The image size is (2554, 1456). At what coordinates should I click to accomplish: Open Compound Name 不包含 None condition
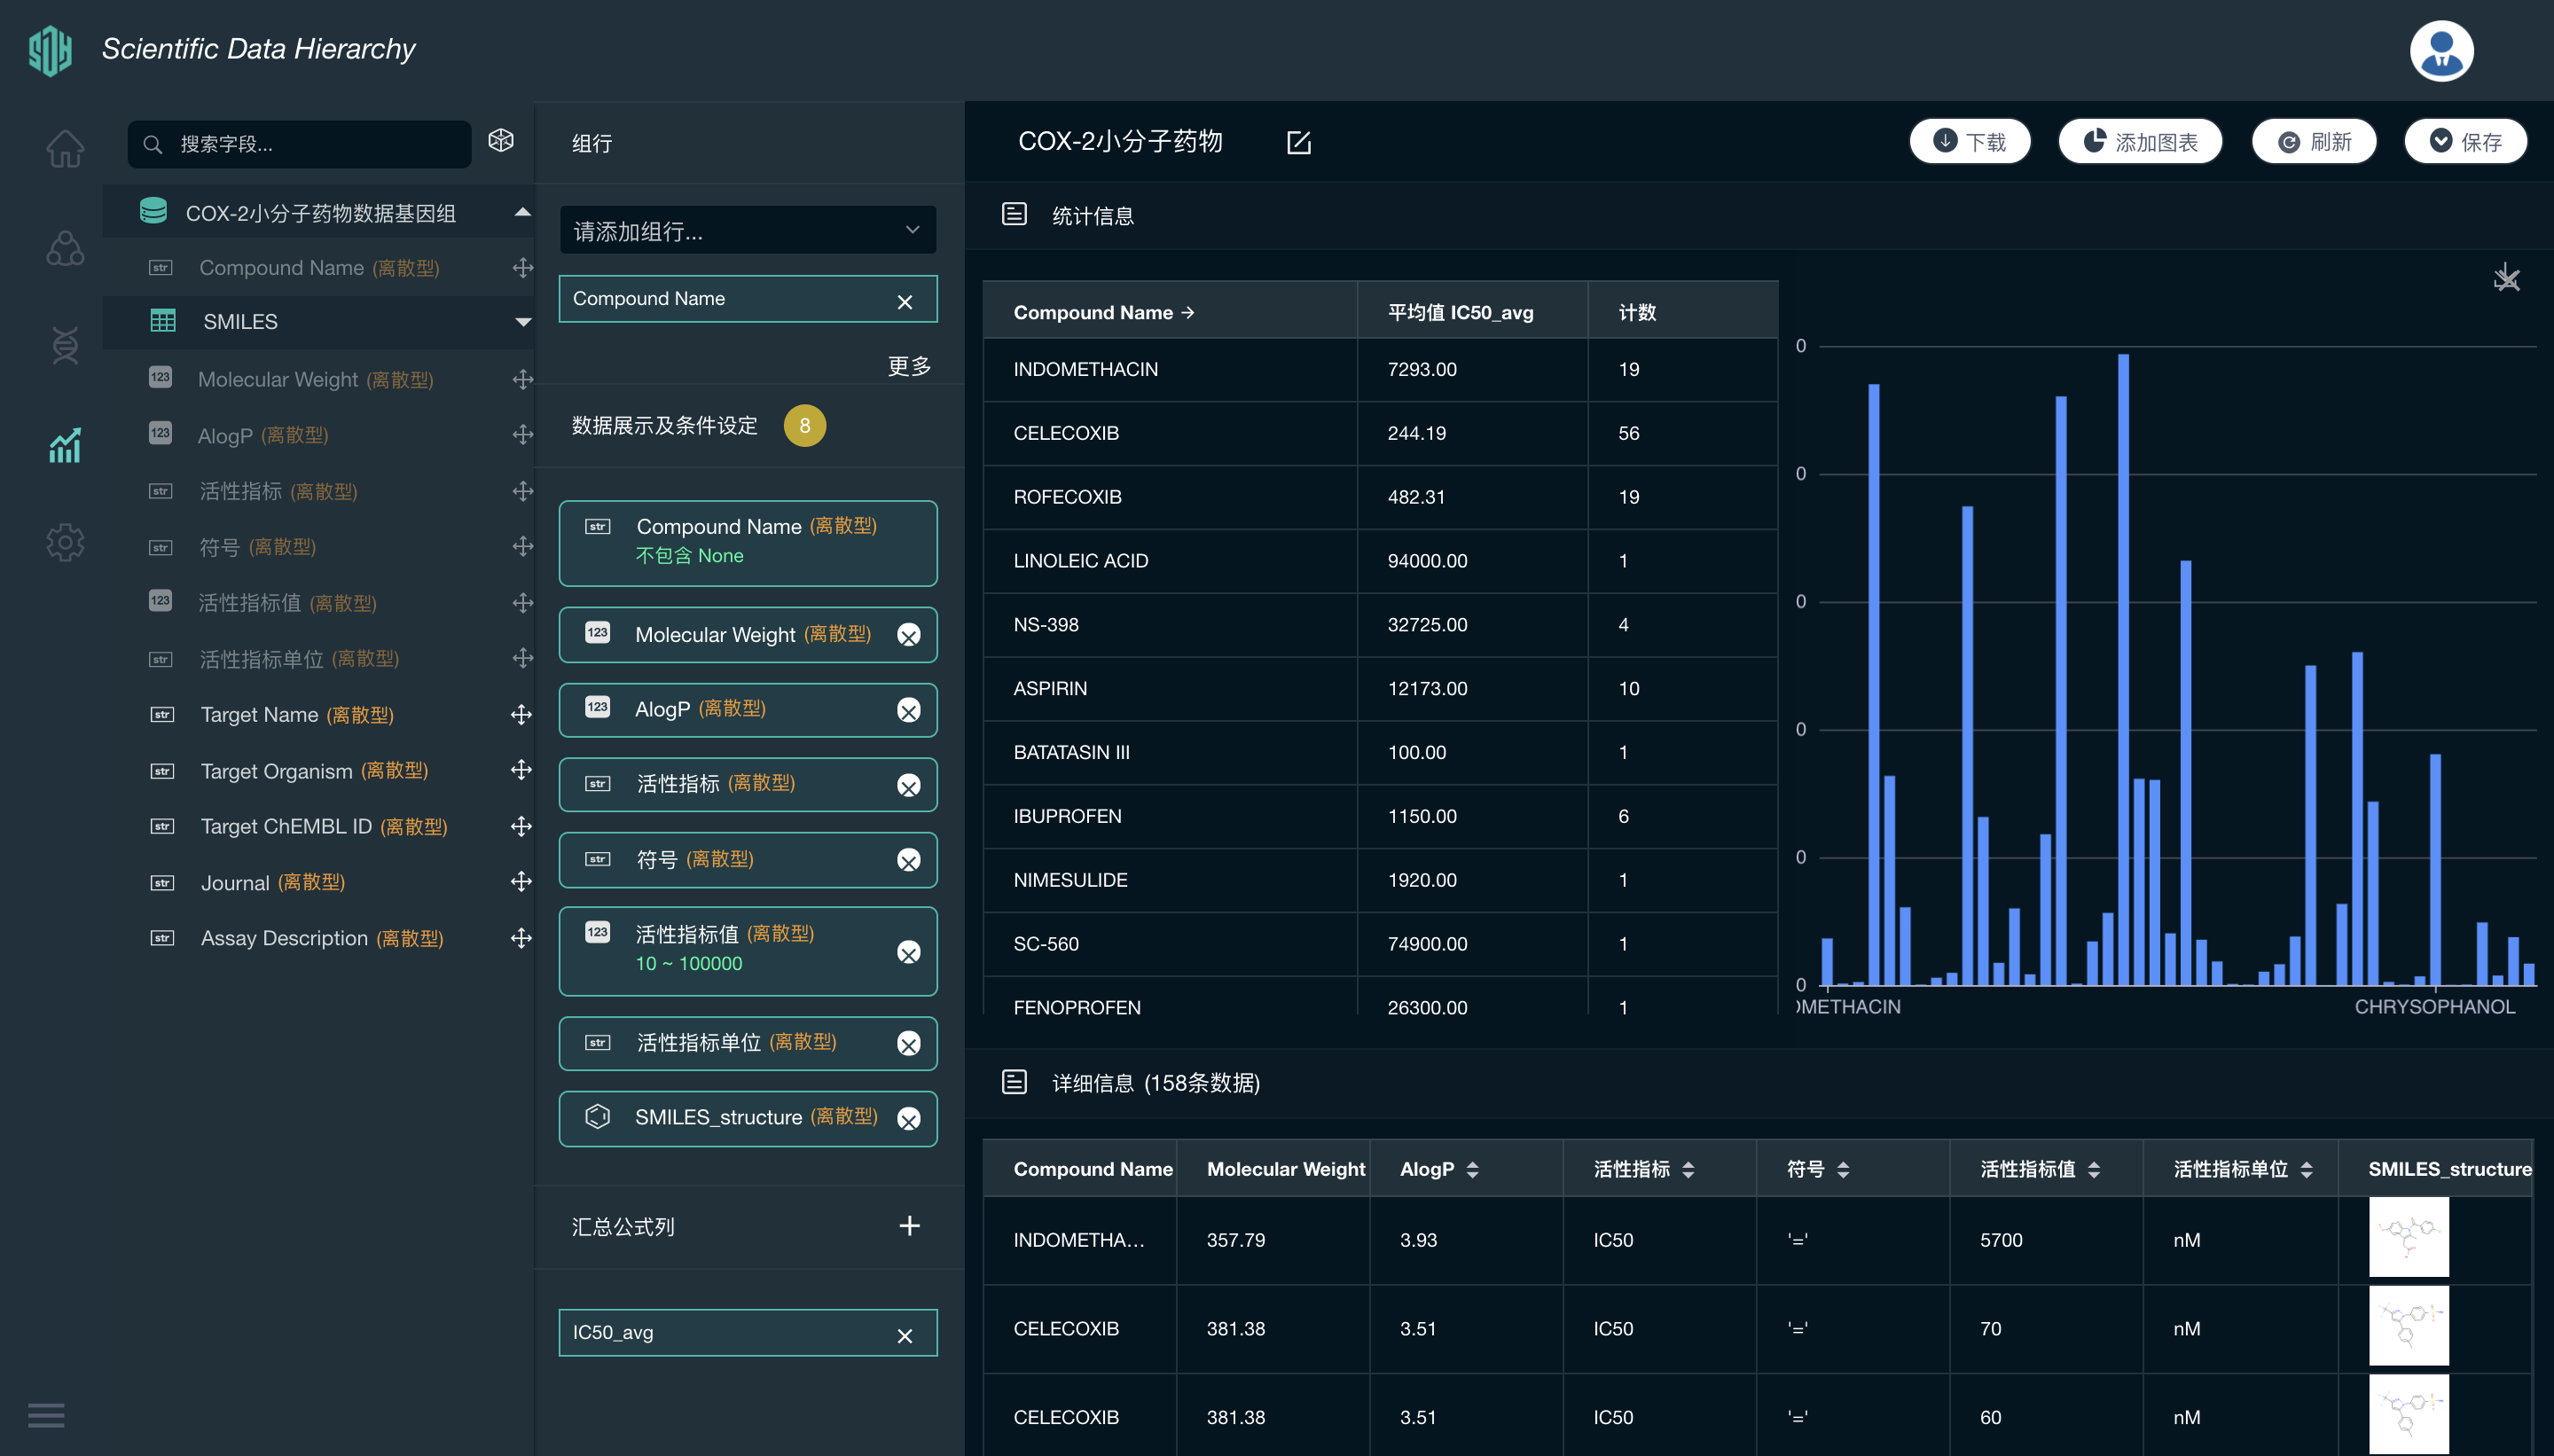coord(748,542)
